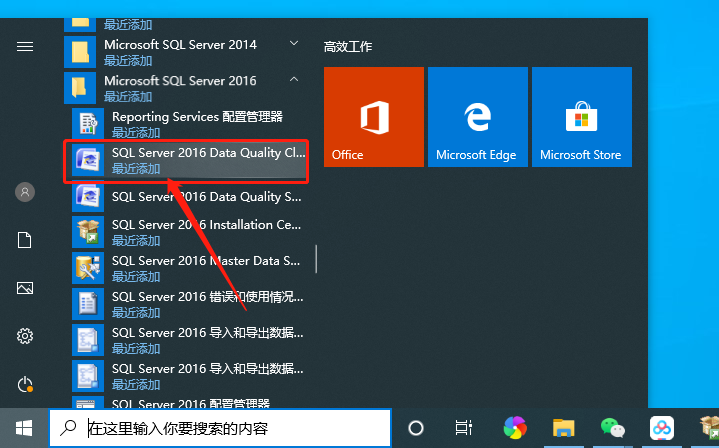
Task: Click Data Quality Server app icon
Action: [x=88, y=196]
